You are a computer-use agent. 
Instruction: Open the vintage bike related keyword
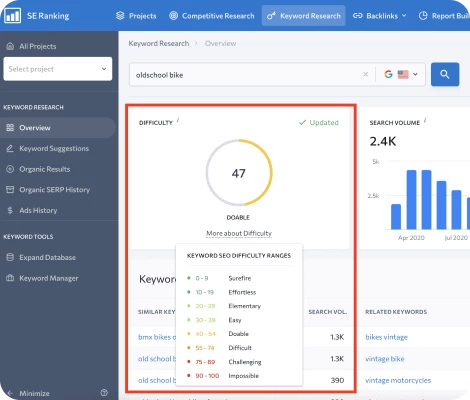tap(385, 359)
